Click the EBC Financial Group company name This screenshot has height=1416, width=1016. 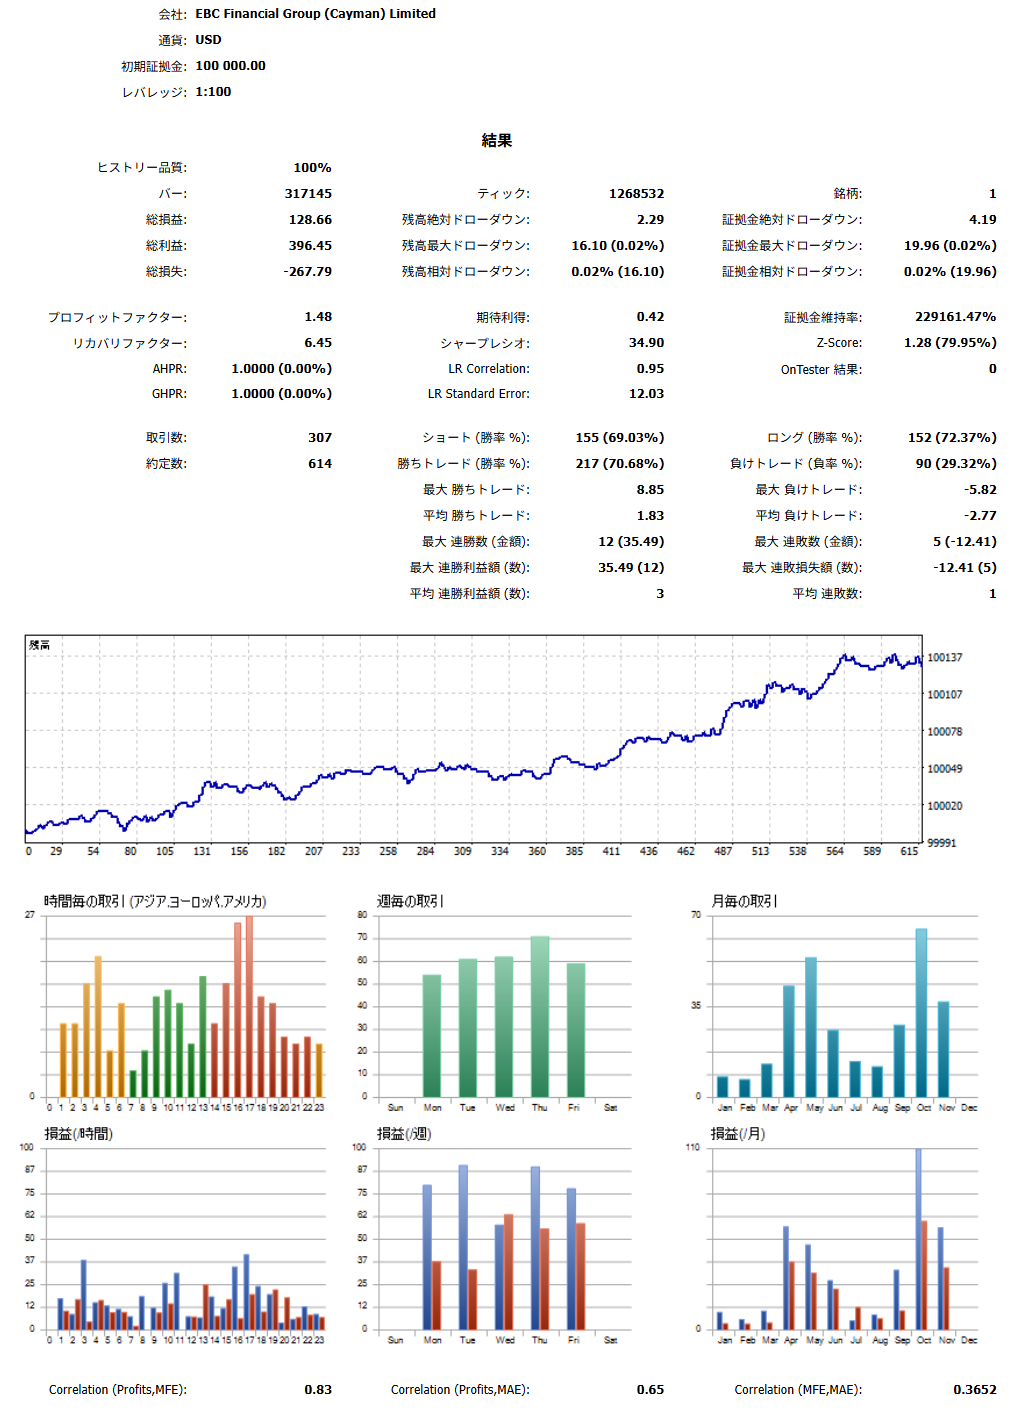pyautogui.click(x=315, y=14)
